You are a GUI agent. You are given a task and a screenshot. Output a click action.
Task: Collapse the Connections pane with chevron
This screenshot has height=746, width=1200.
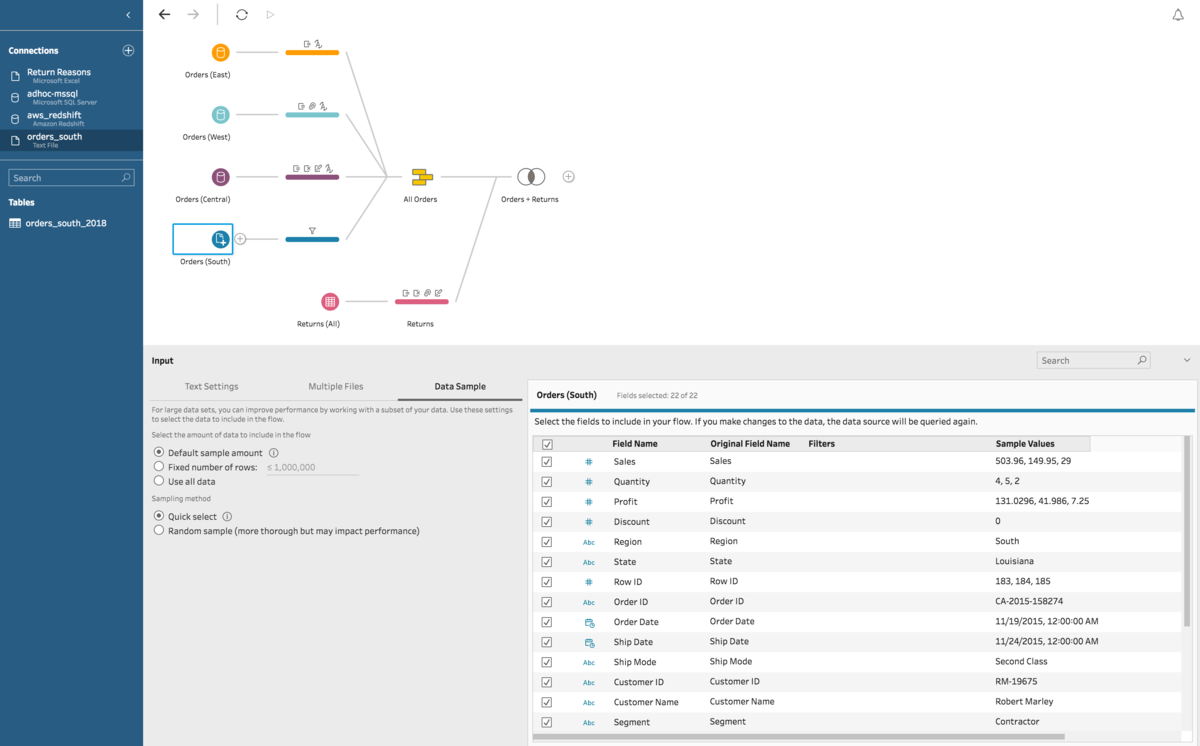click(x=128, y=15)
